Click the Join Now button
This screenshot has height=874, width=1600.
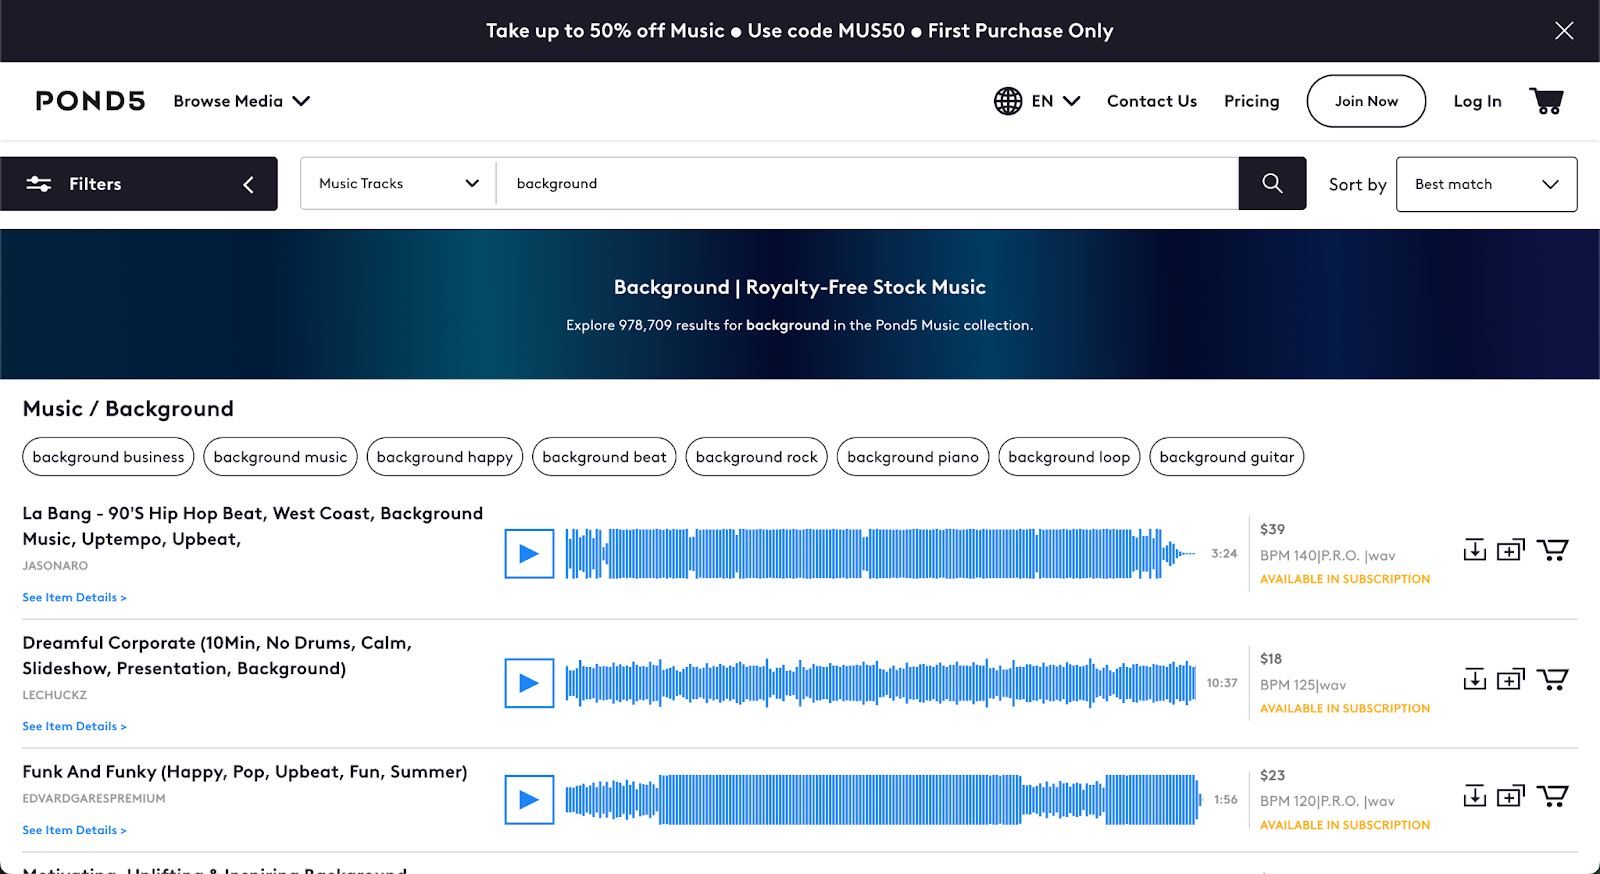1366,101
